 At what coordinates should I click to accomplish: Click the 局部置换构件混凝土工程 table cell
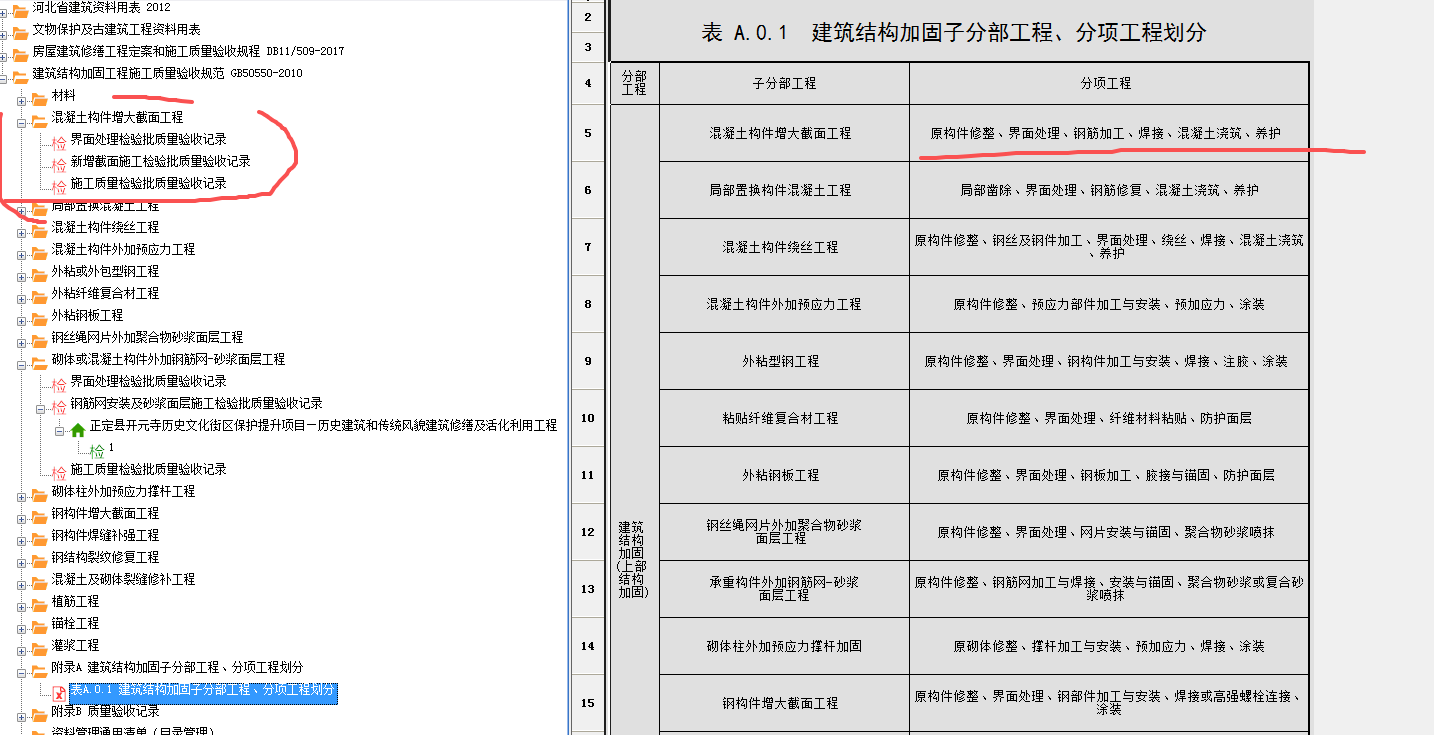tap(784, 190)
